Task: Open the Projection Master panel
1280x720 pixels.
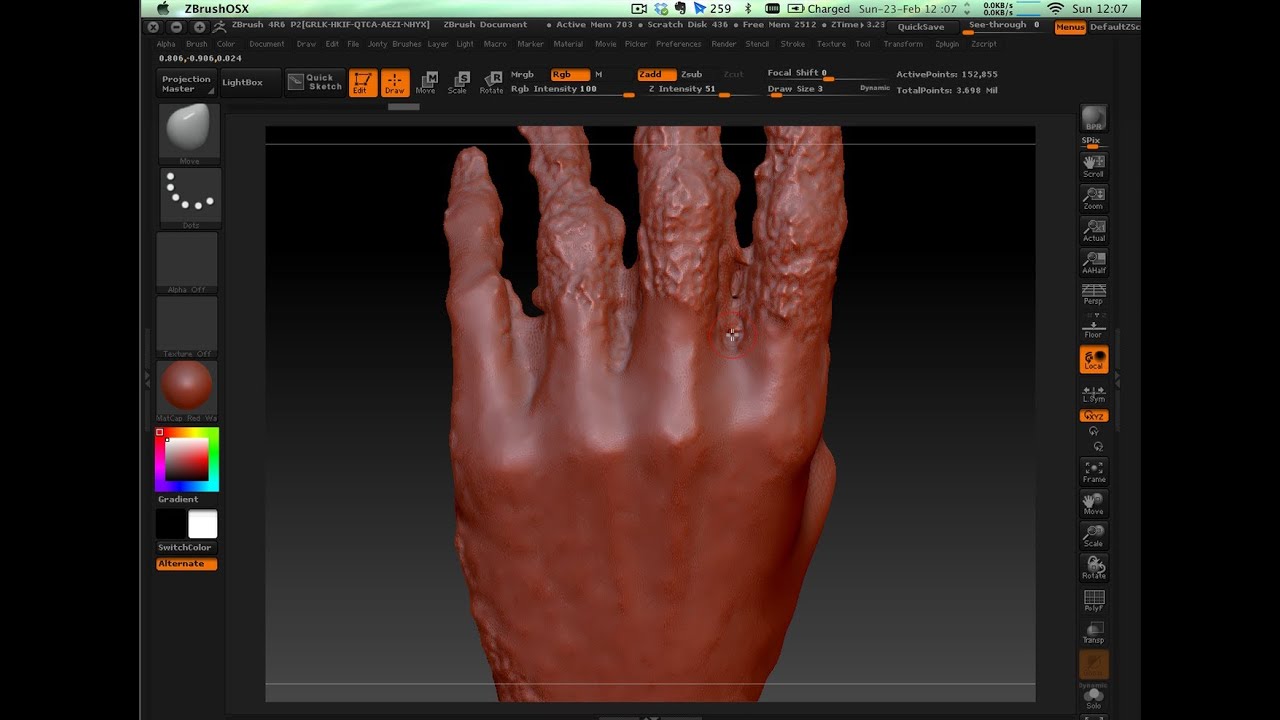Action: 187,83
